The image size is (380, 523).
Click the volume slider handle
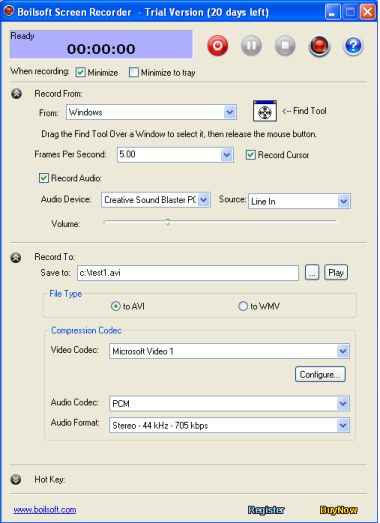click(x=168, y=222)
